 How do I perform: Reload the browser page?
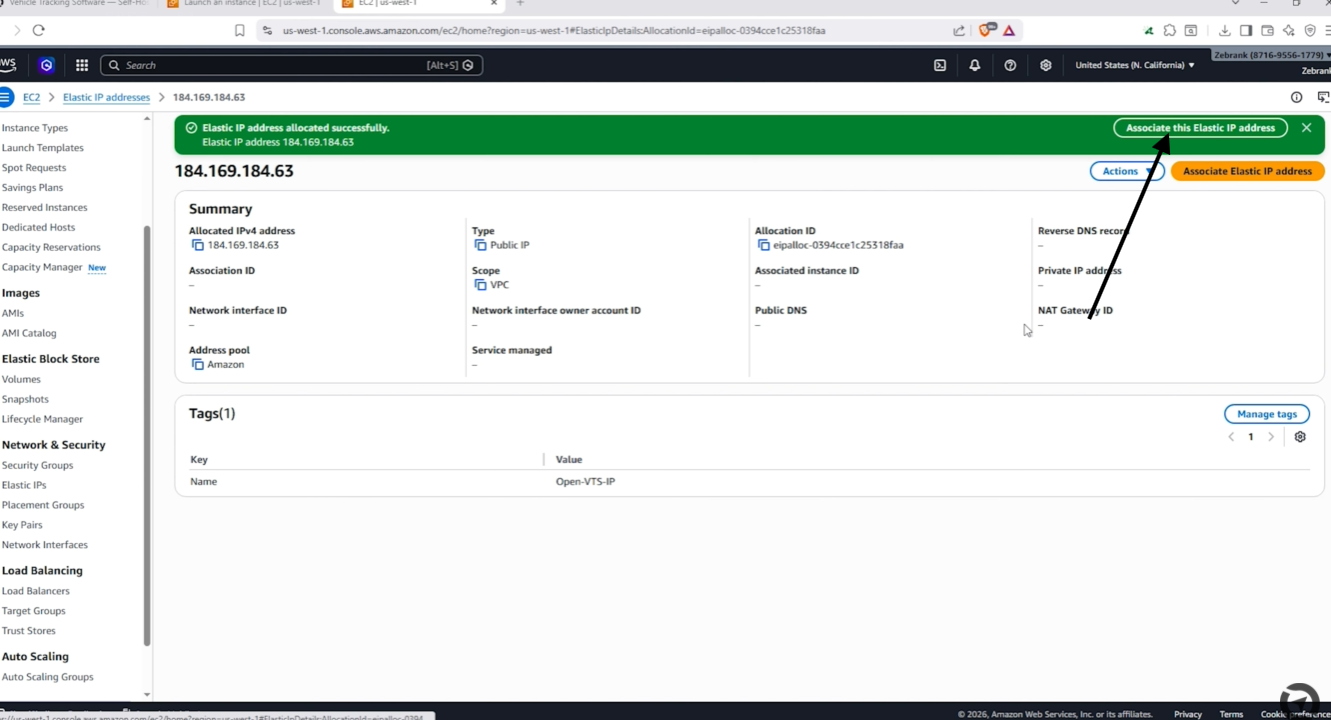[x=39, y=30]
